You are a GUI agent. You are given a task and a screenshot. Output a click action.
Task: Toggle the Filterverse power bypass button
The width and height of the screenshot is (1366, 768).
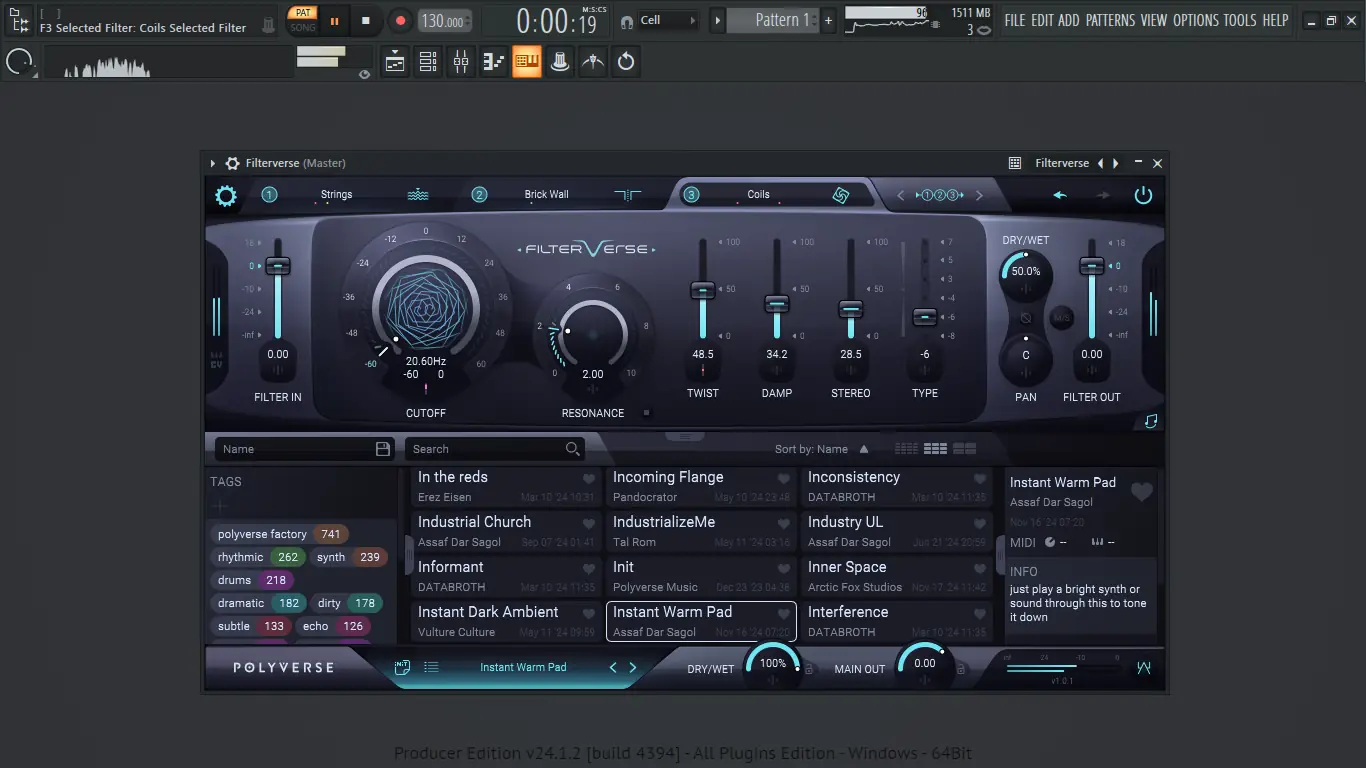[1143, 195]
